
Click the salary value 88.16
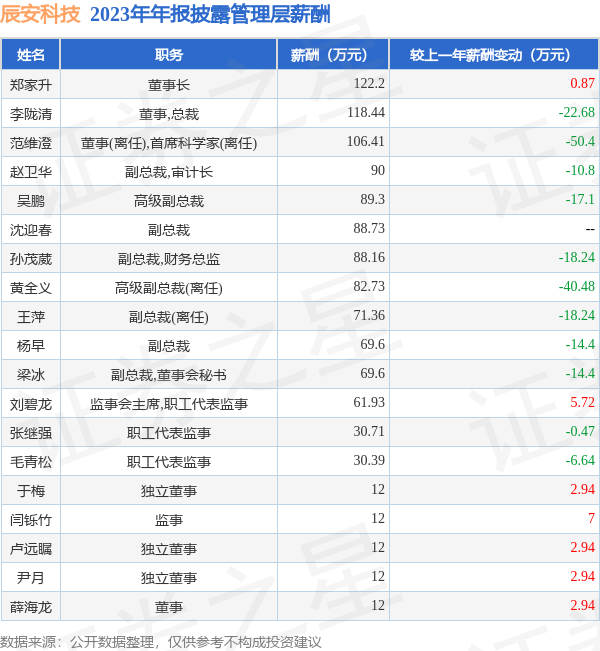tap(369, 257)
